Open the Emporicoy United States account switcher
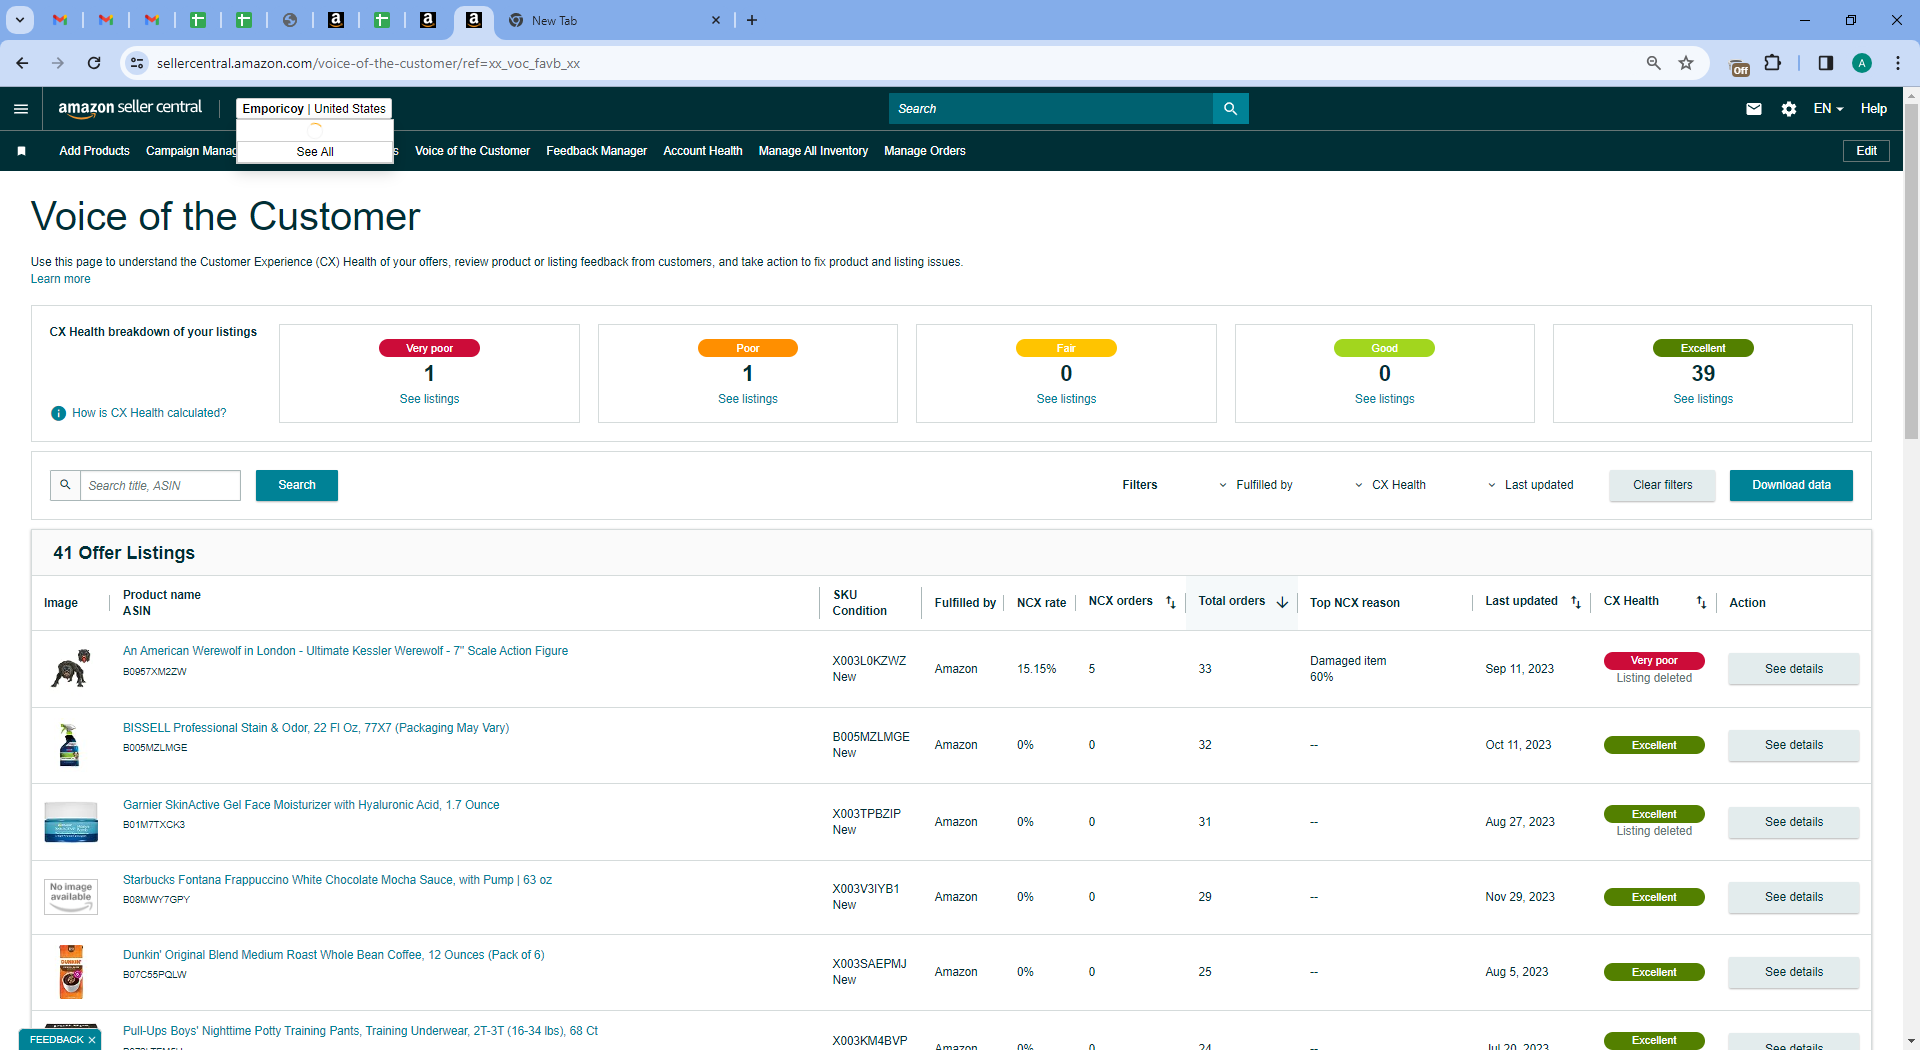This screenshot has width=1920, height=1050. click(314, 109)
